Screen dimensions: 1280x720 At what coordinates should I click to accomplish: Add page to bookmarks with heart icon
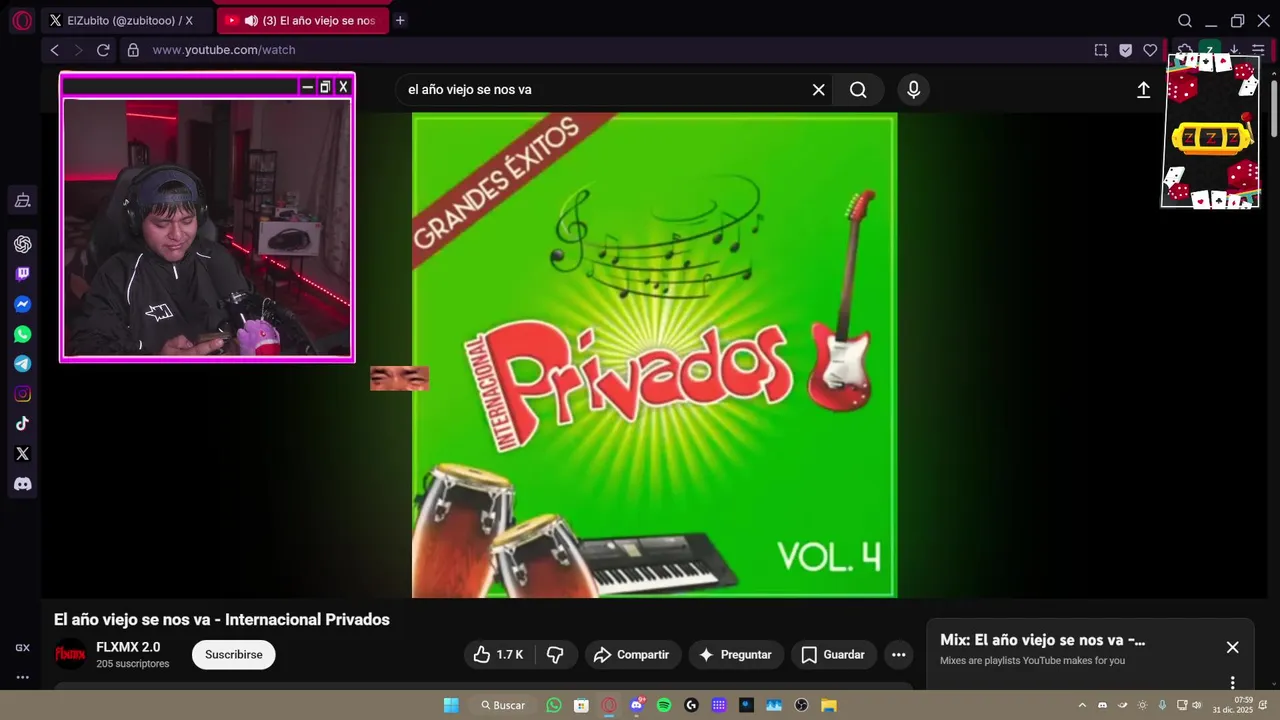1150,50
